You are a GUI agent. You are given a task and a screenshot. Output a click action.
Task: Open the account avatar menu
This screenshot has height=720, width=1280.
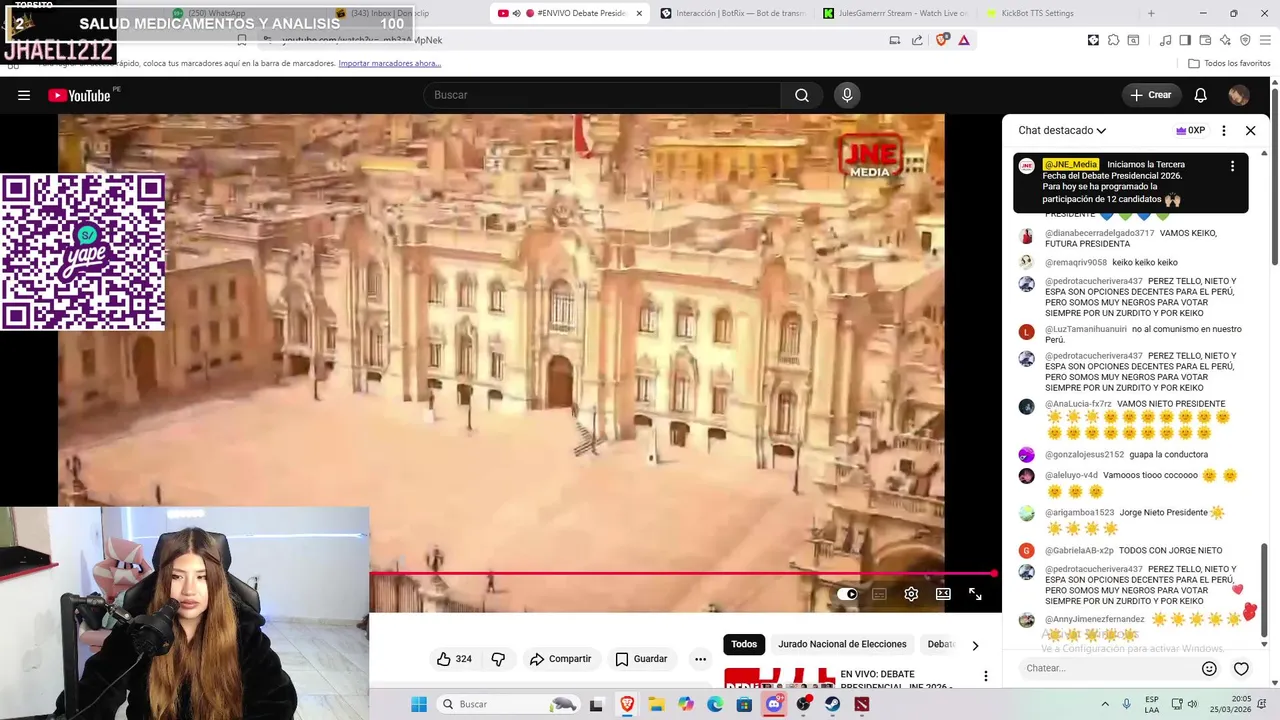(1239, 95)
